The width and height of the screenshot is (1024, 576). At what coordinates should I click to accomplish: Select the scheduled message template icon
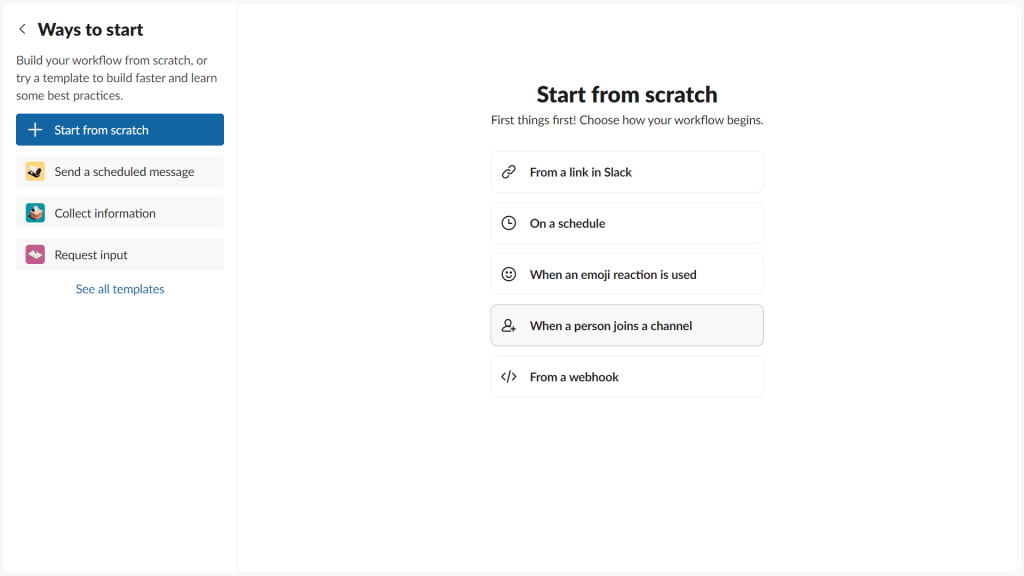coord(33,171)
